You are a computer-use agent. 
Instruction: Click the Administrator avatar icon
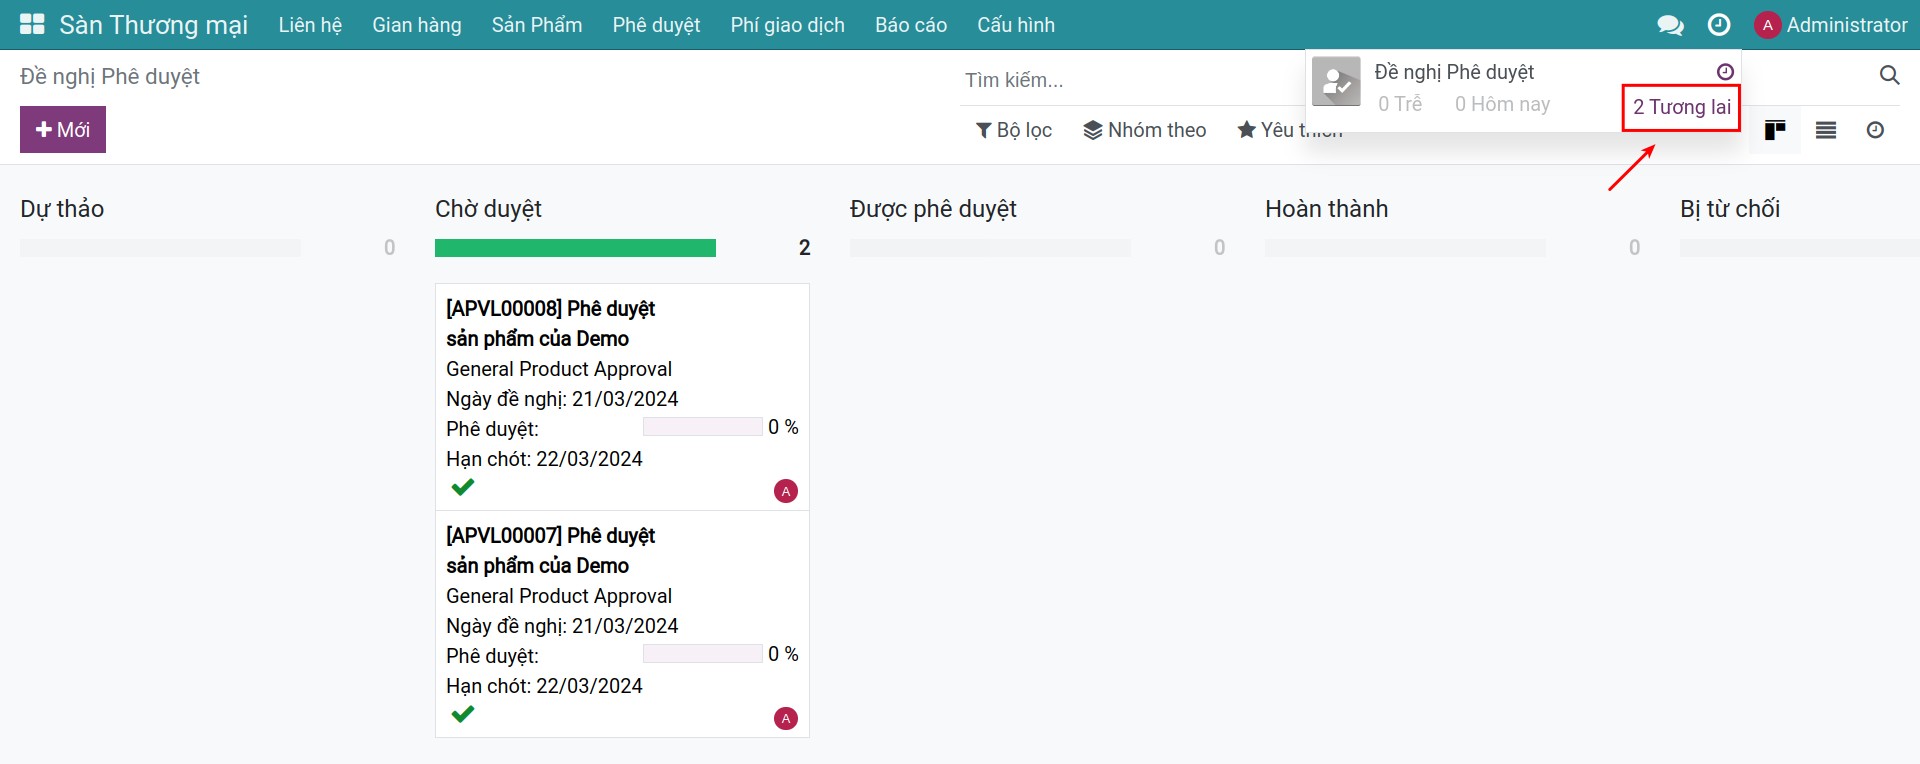1768,25
